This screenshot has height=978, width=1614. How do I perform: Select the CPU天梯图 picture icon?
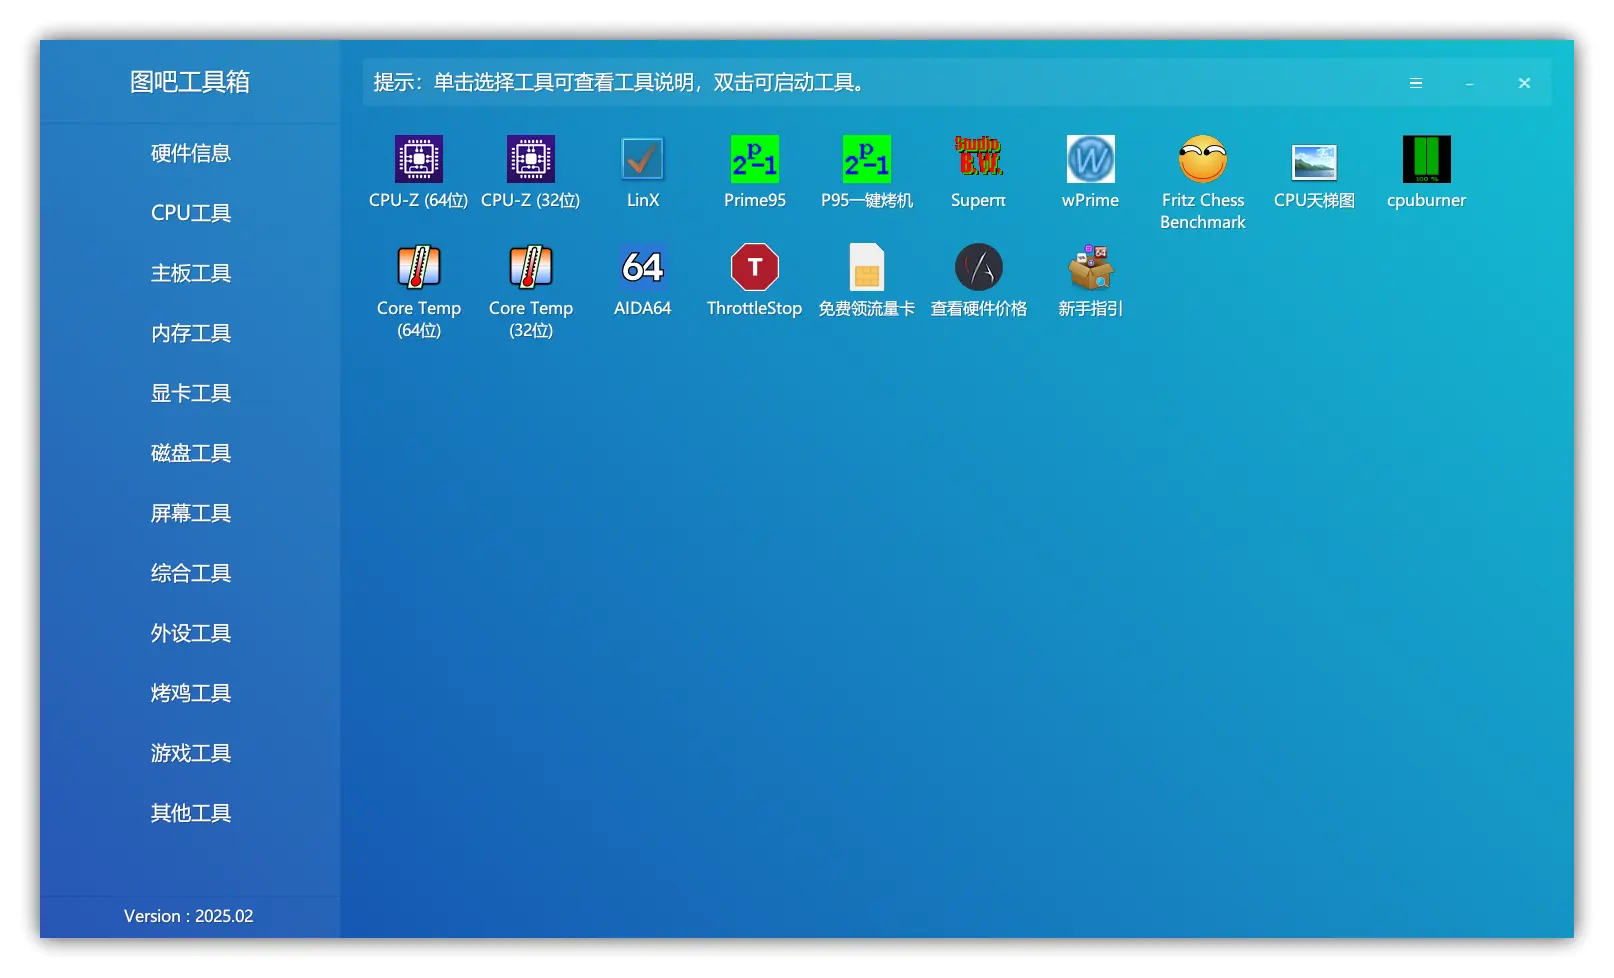point(1314,162)
